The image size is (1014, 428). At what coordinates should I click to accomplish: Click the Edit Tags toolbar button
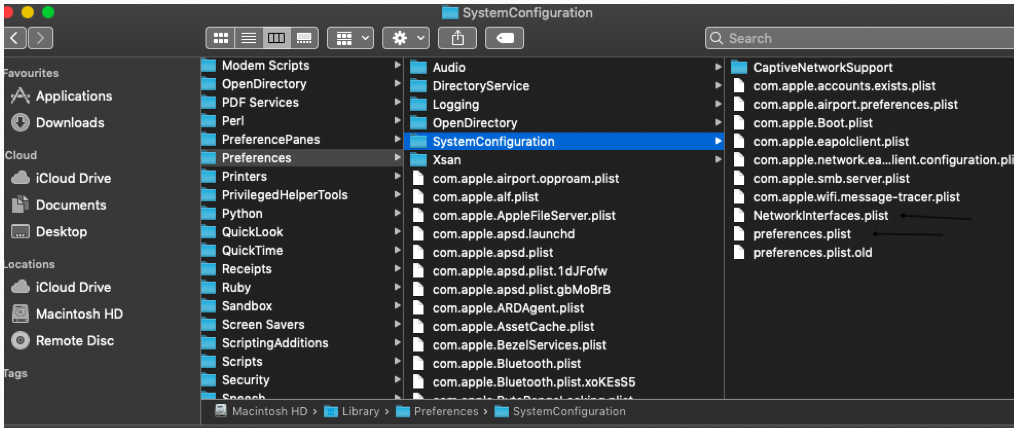(x=504, y=38)
